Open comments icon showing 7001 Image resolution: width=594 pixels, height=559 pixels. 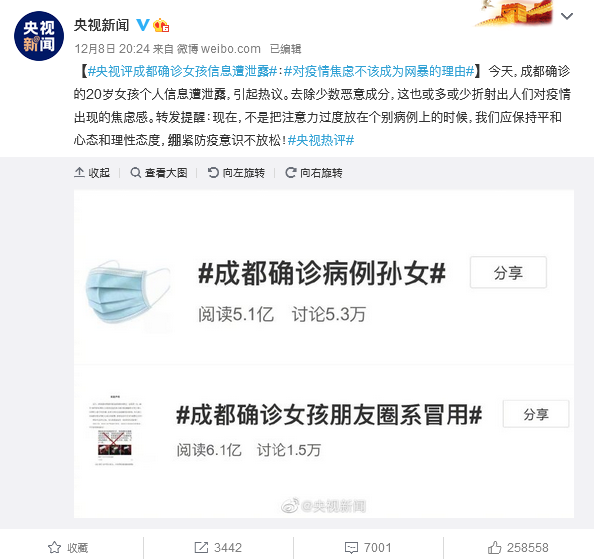[x=368, y=547]
